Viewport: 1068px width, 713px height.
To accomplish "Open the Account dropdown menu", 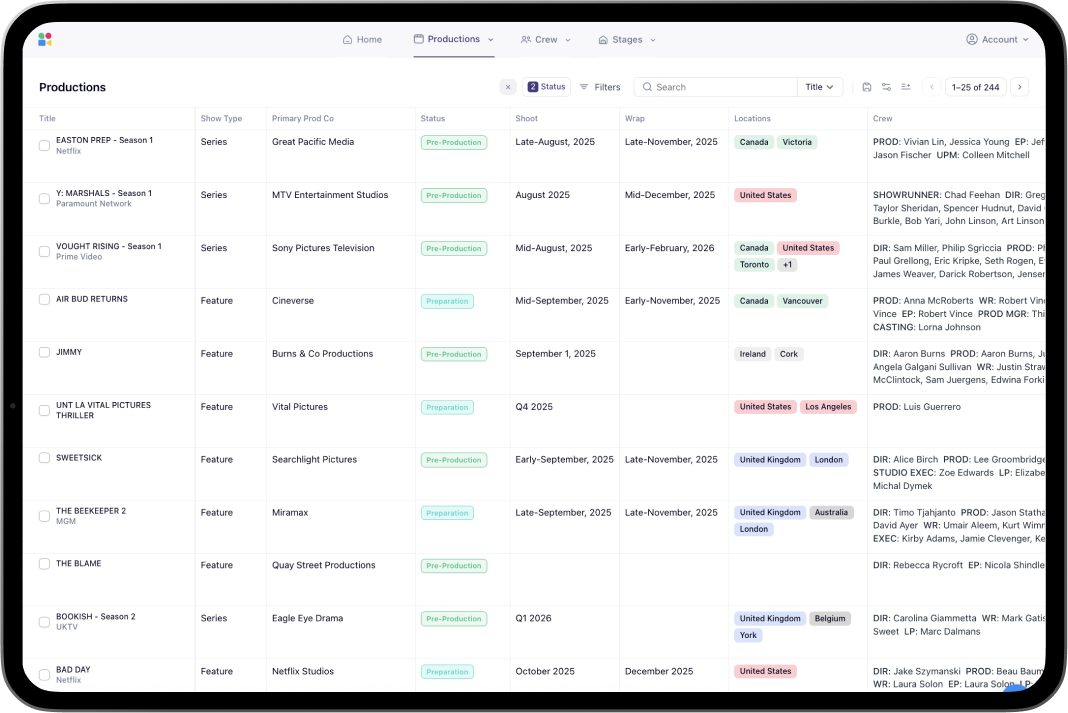I will click(997, 40).
